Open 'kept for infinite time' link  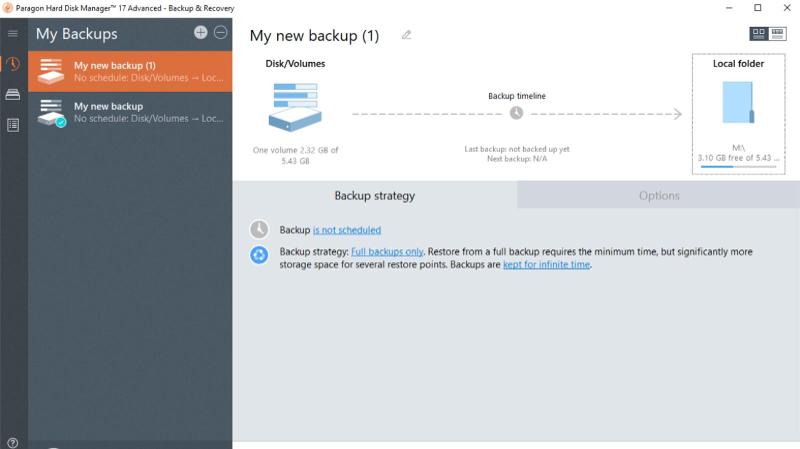tap(546, 264)
